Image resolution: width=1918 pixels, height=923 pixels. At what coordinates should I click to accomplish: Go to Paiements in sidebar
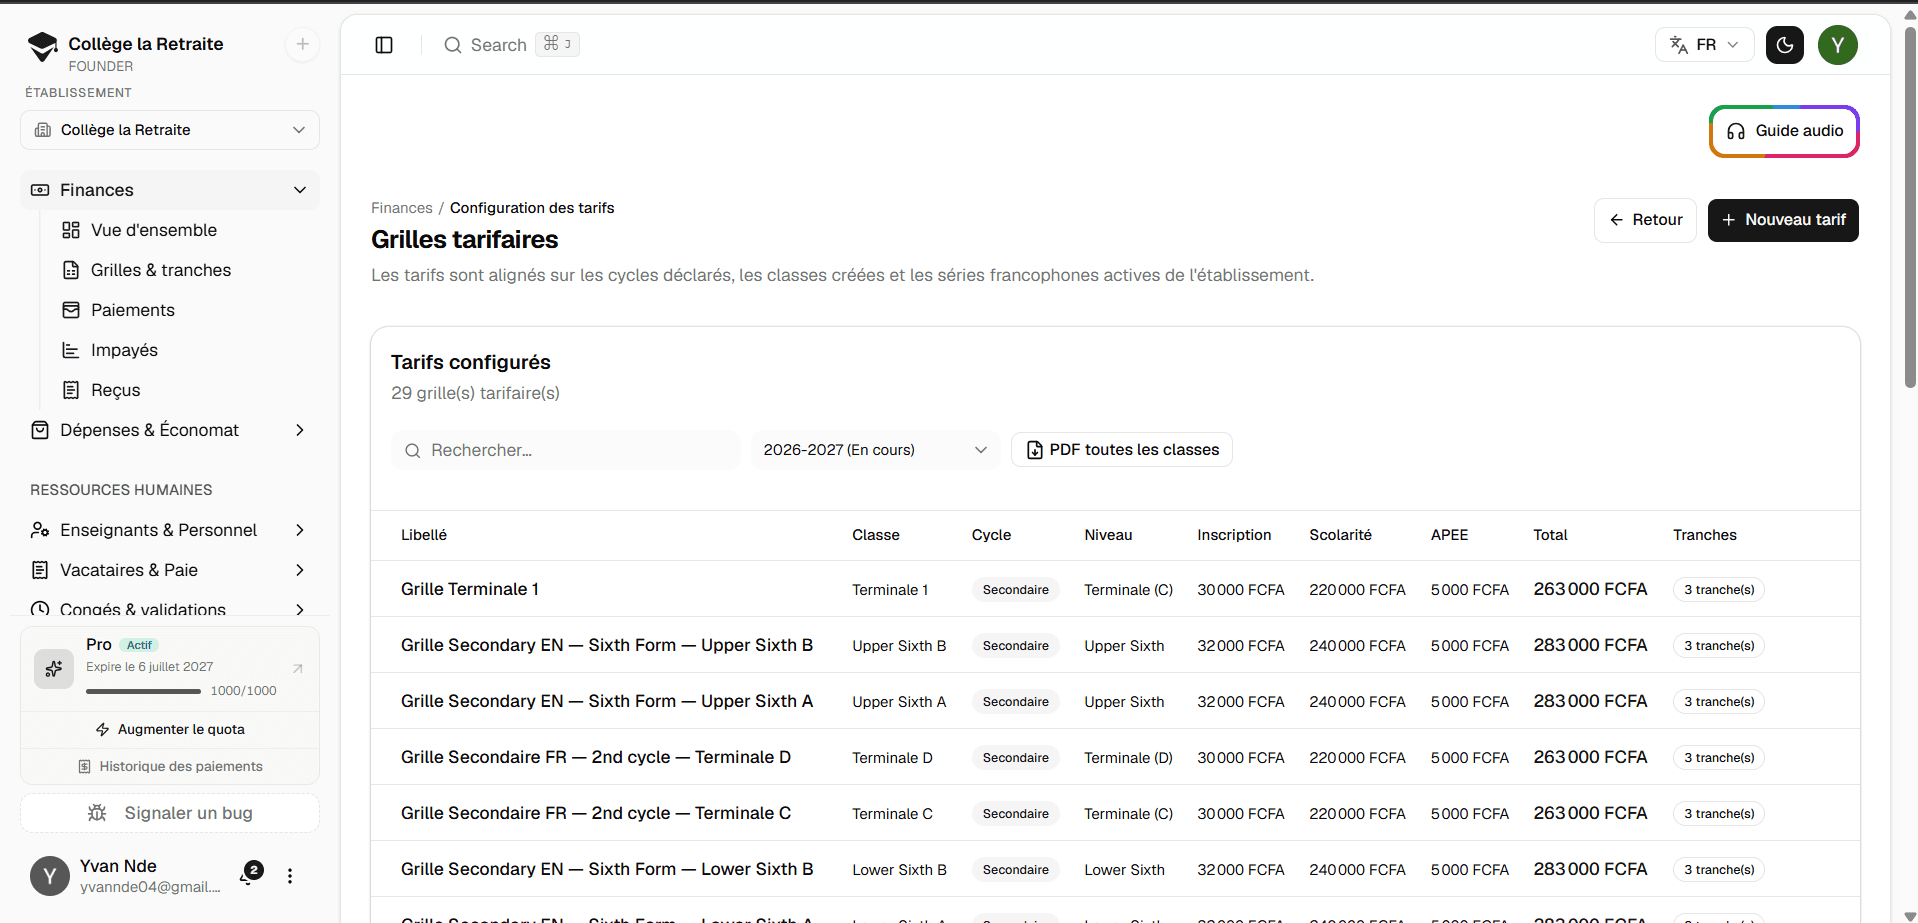click(x=133, y=310)
